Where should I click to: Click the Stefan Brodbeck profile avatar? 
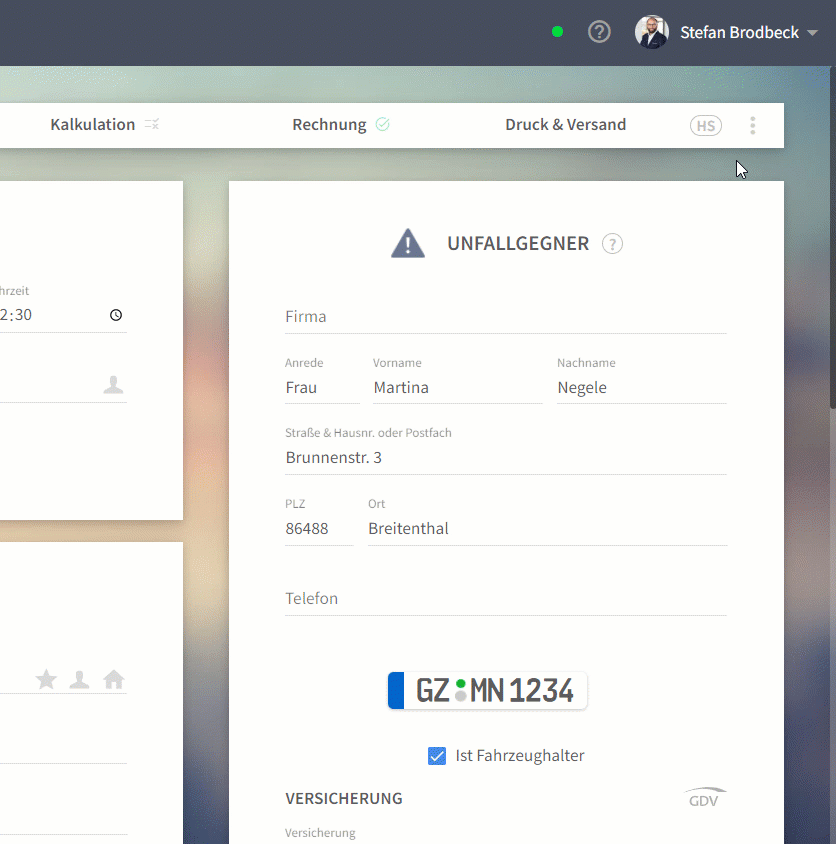point(651,32)
